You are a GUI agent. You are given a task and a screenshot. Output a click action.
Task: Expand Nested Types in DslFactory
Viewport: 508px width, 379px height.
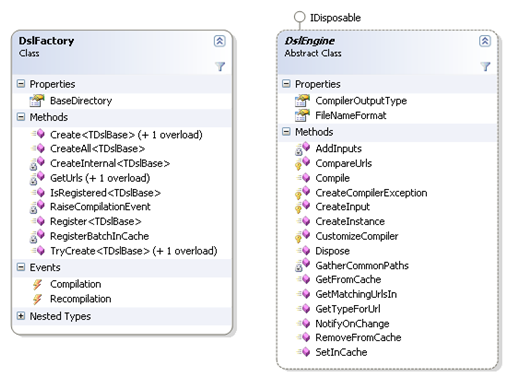[21, 316]
